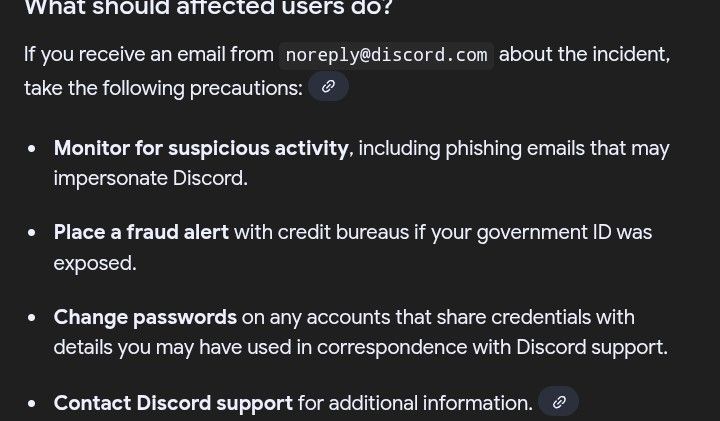This screenshot has width=720, height=421.
Task: Click the "What should affected users do?" heading
Action: [x=209, y=7]
